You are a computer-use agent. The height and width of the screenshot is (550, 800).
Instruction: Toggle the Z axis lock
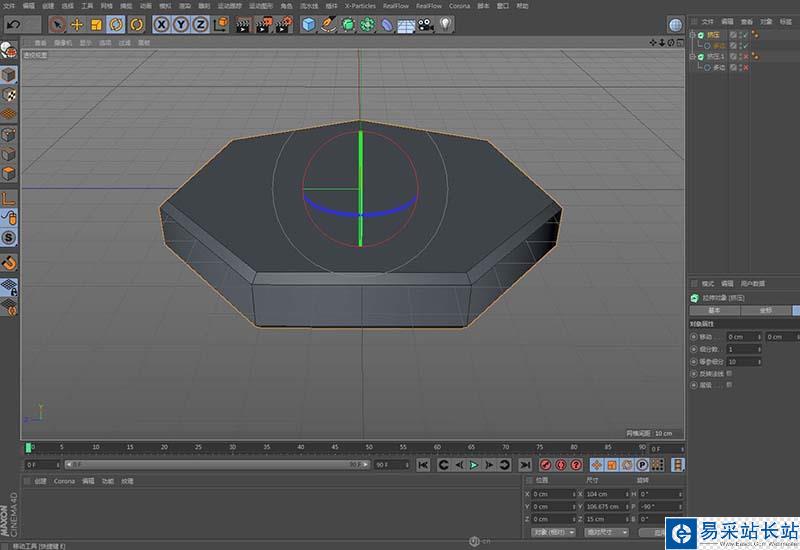pyautogui.click(x=200, y=23)
